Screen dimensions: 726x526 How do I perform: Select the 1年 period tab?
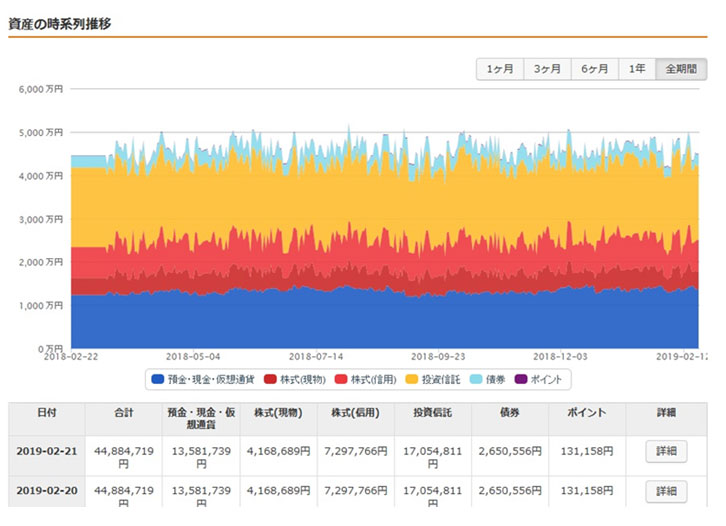pyautogui.click(x=637, y=69)
